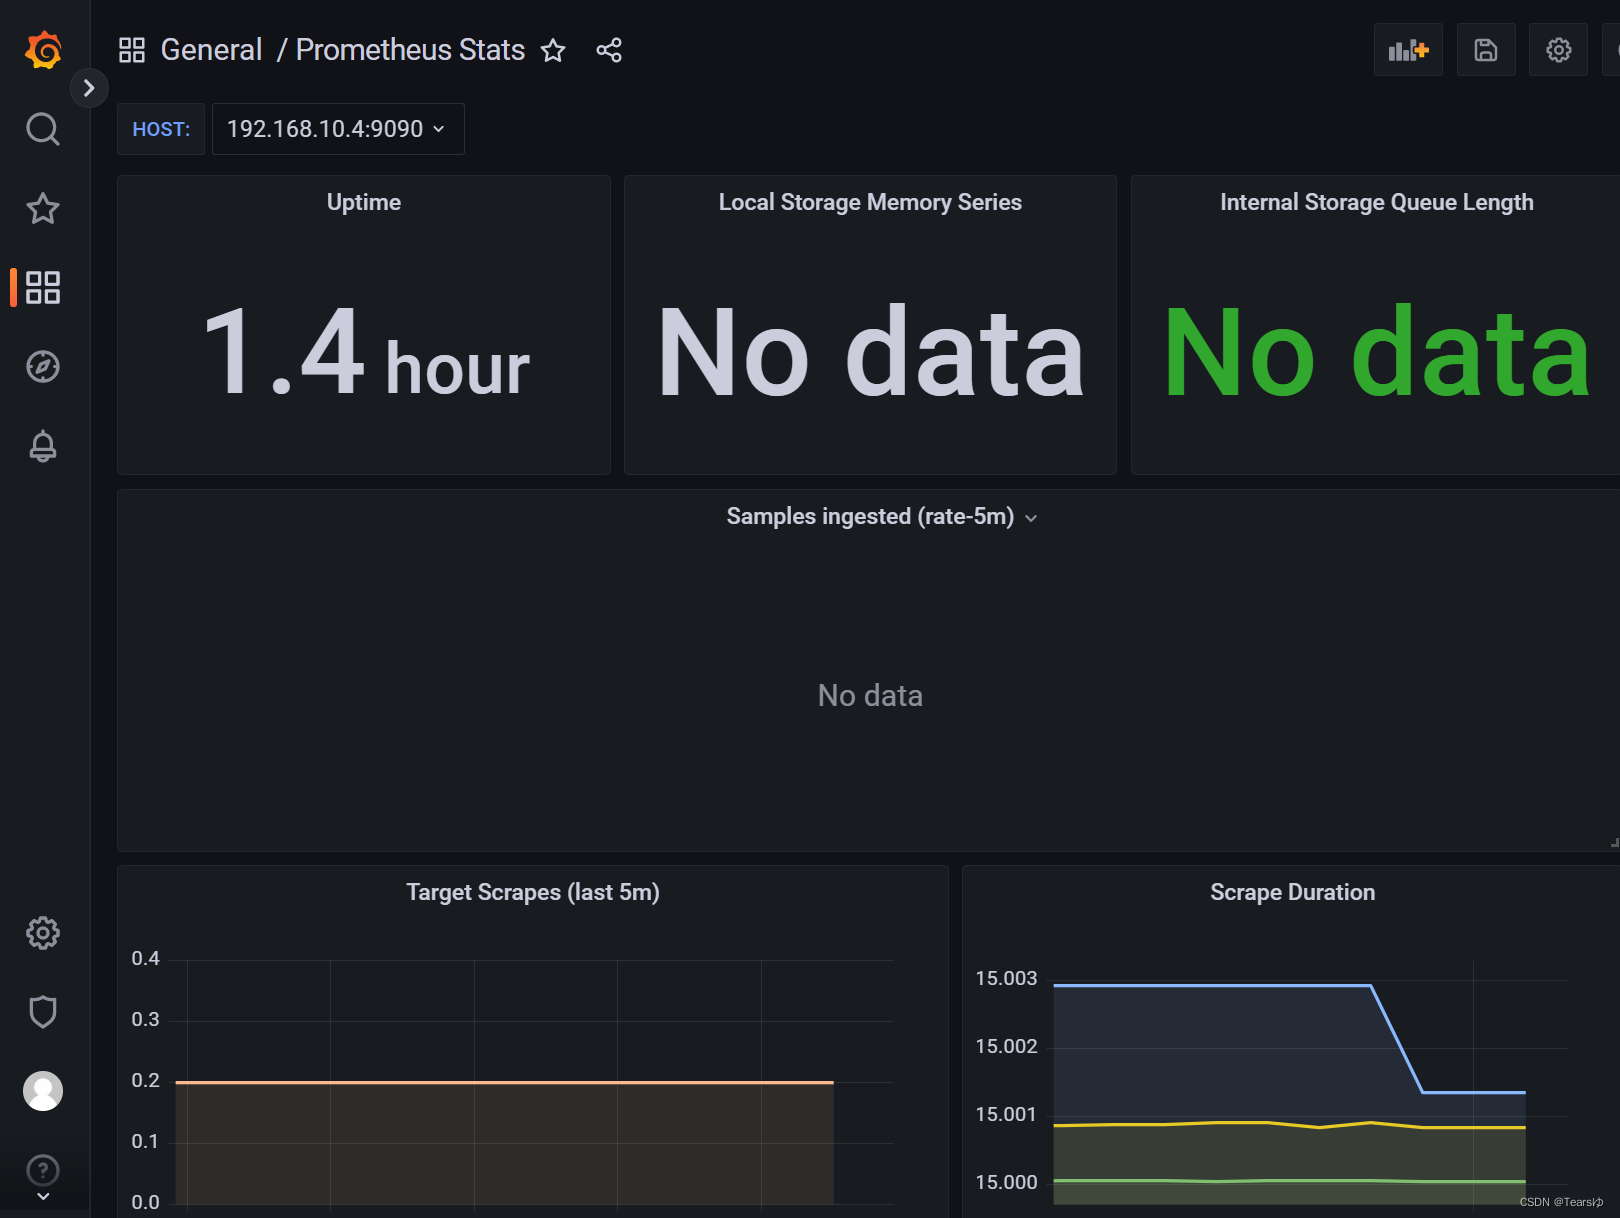Open the Configuration gear in the sidebar
The image size is (1620, 1218).
(43, 933)
